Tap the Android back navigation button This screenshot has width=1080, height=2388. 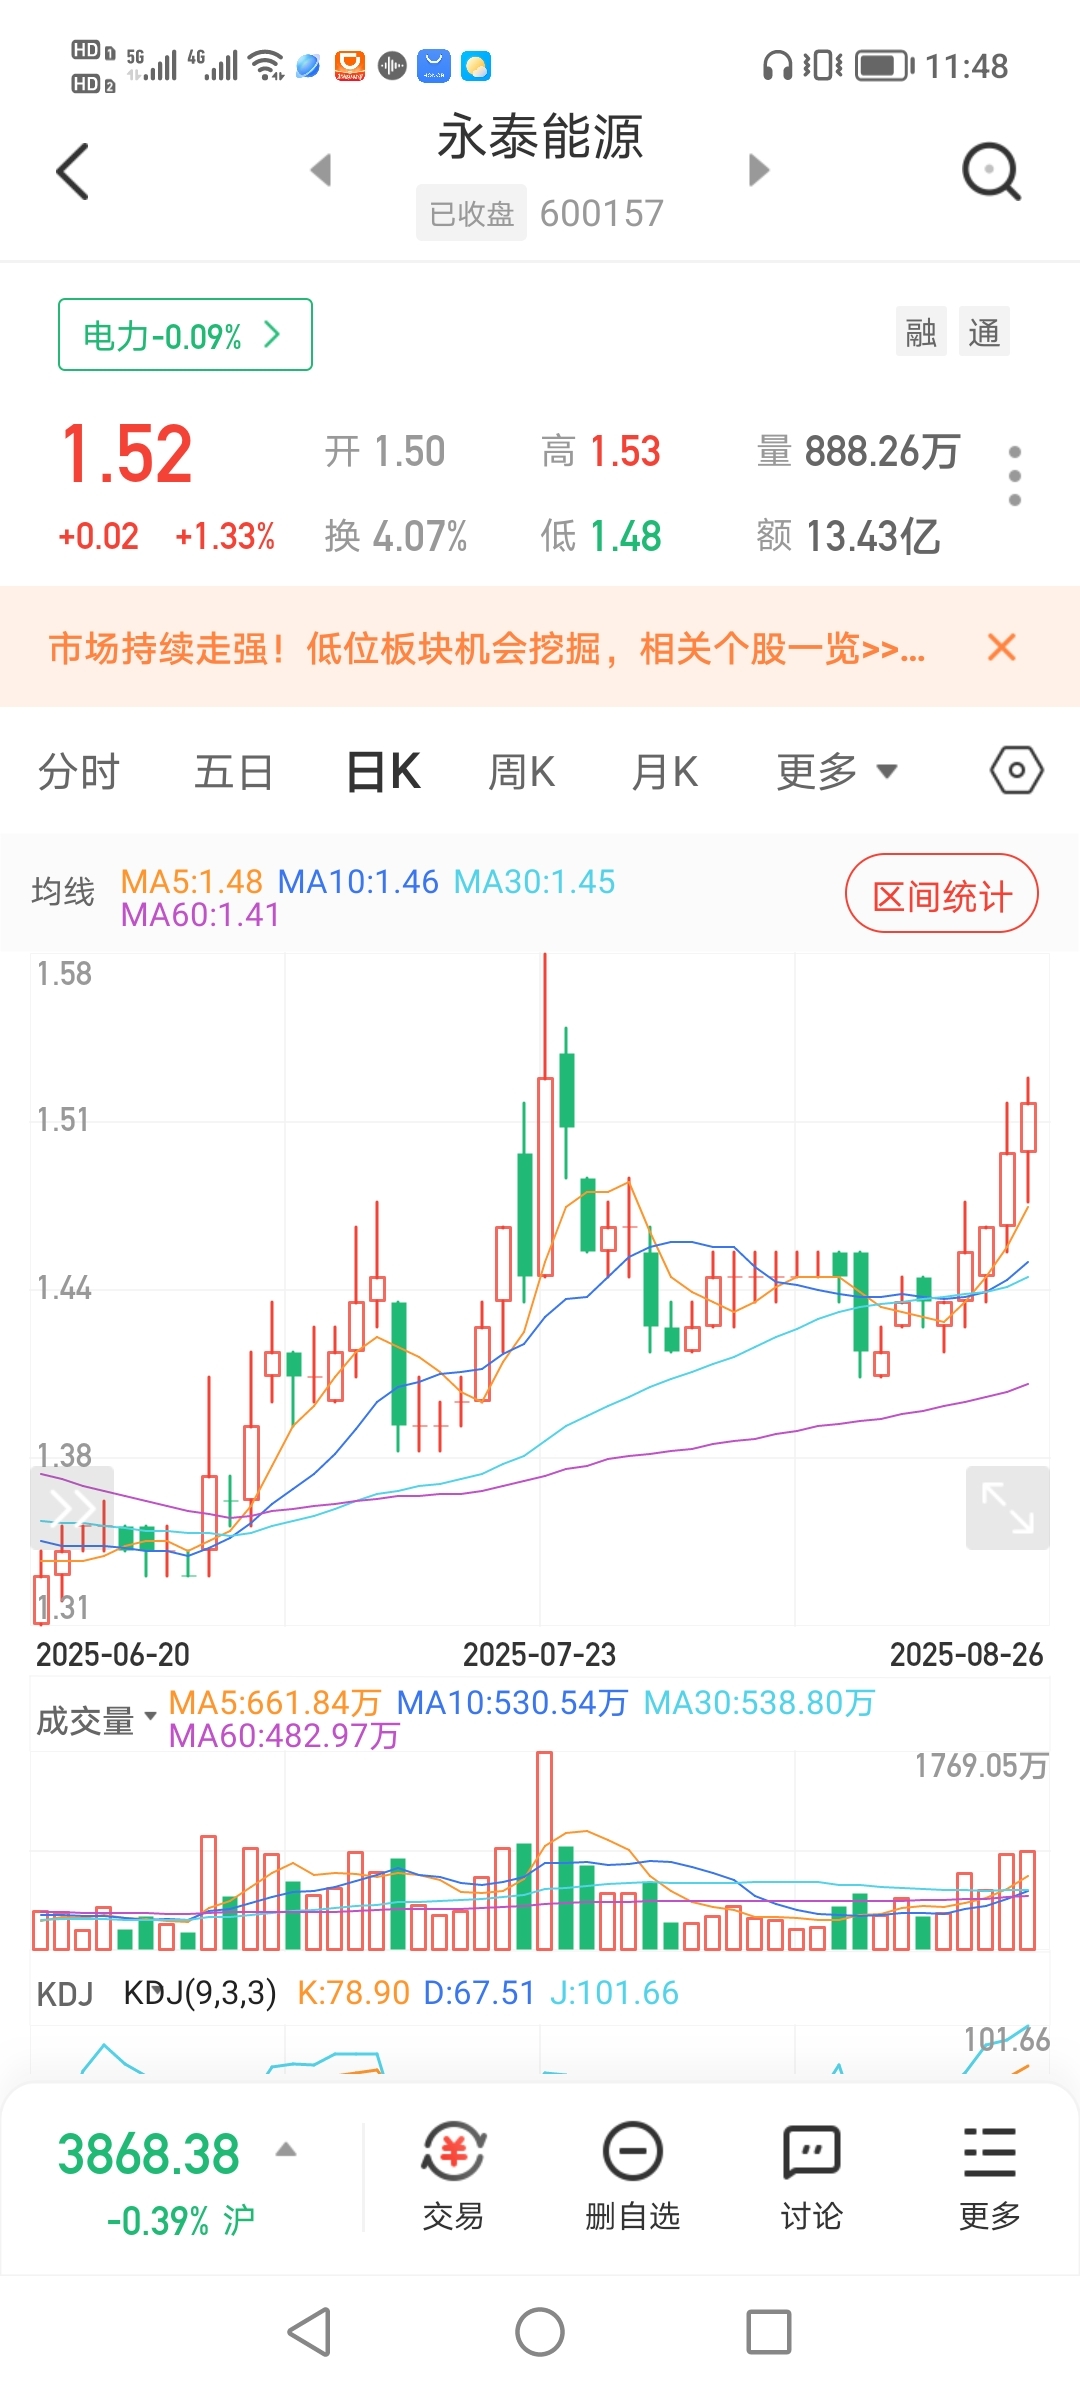click(x=309, y=2332)
